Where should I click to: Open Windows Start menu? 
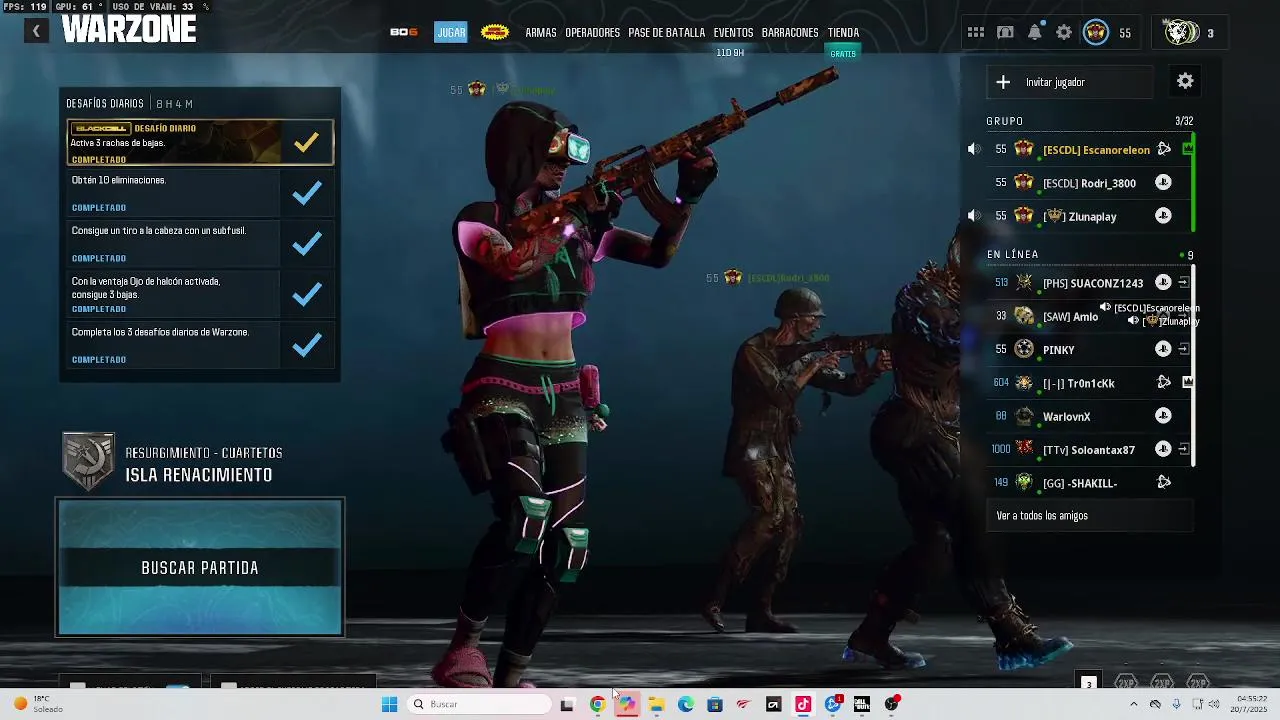(389, 704)
